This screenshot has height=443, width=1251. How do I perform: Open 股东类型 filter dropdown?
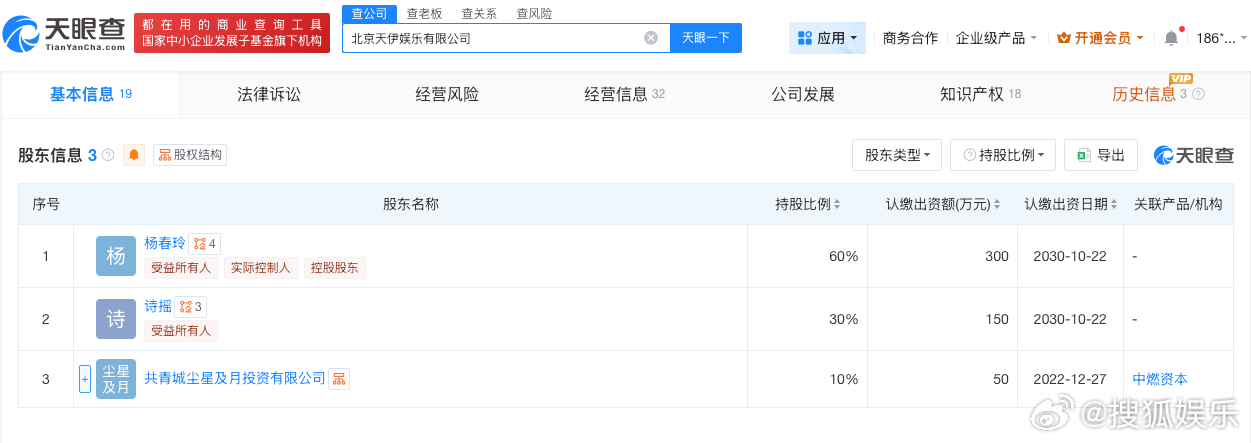point(897,155)
